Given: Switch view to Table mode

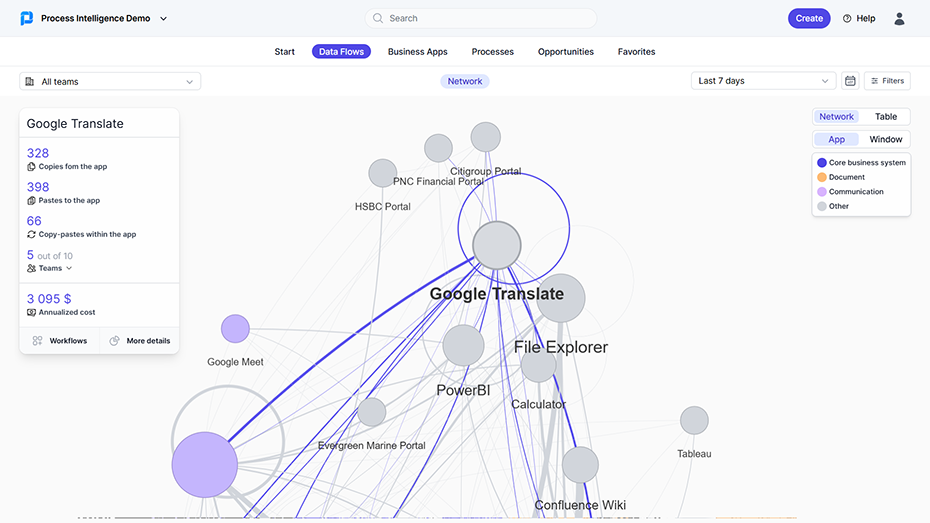Looking at the screenshot, I should (x=886, y=117).
